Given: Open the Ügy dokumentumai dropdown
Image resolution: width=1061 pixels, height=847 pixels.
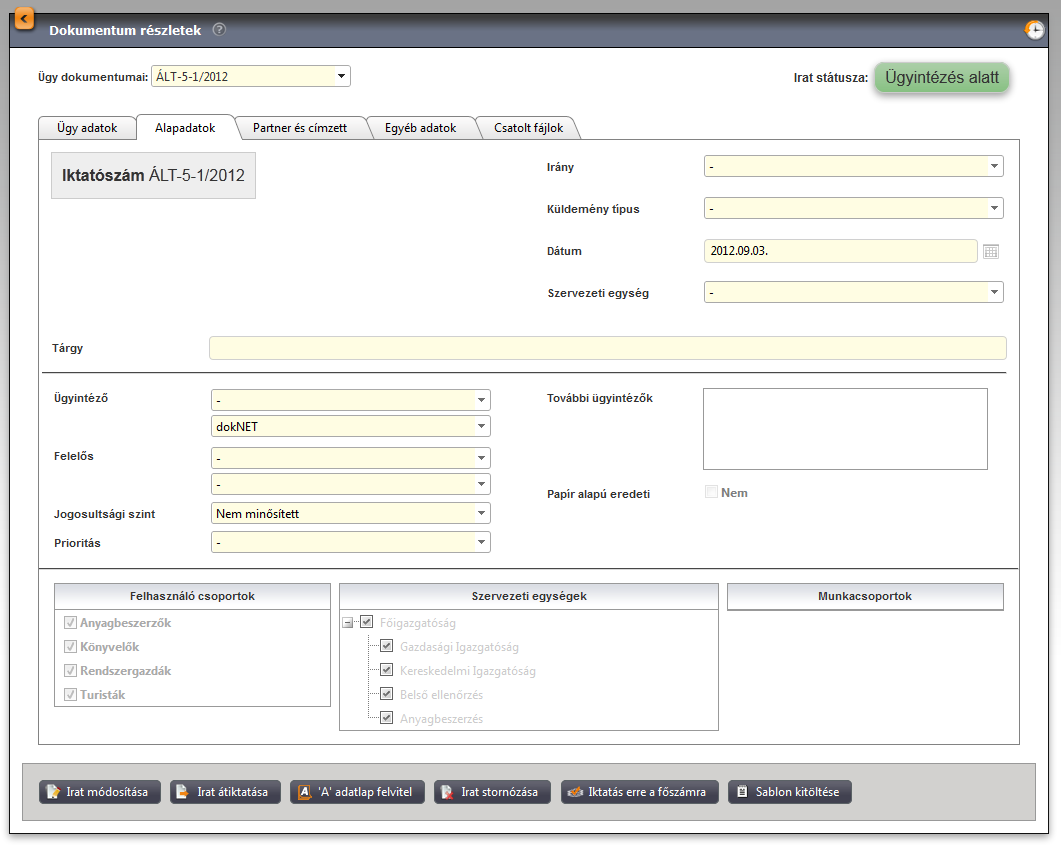Looking at the screenshot, I should click(x=251, y=76).
